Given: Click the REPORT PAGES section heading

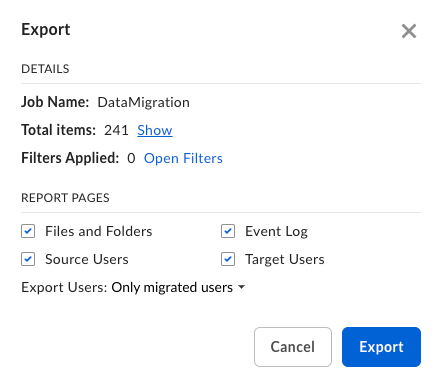Looking at the screenshot, I should (x=65, y=198).
